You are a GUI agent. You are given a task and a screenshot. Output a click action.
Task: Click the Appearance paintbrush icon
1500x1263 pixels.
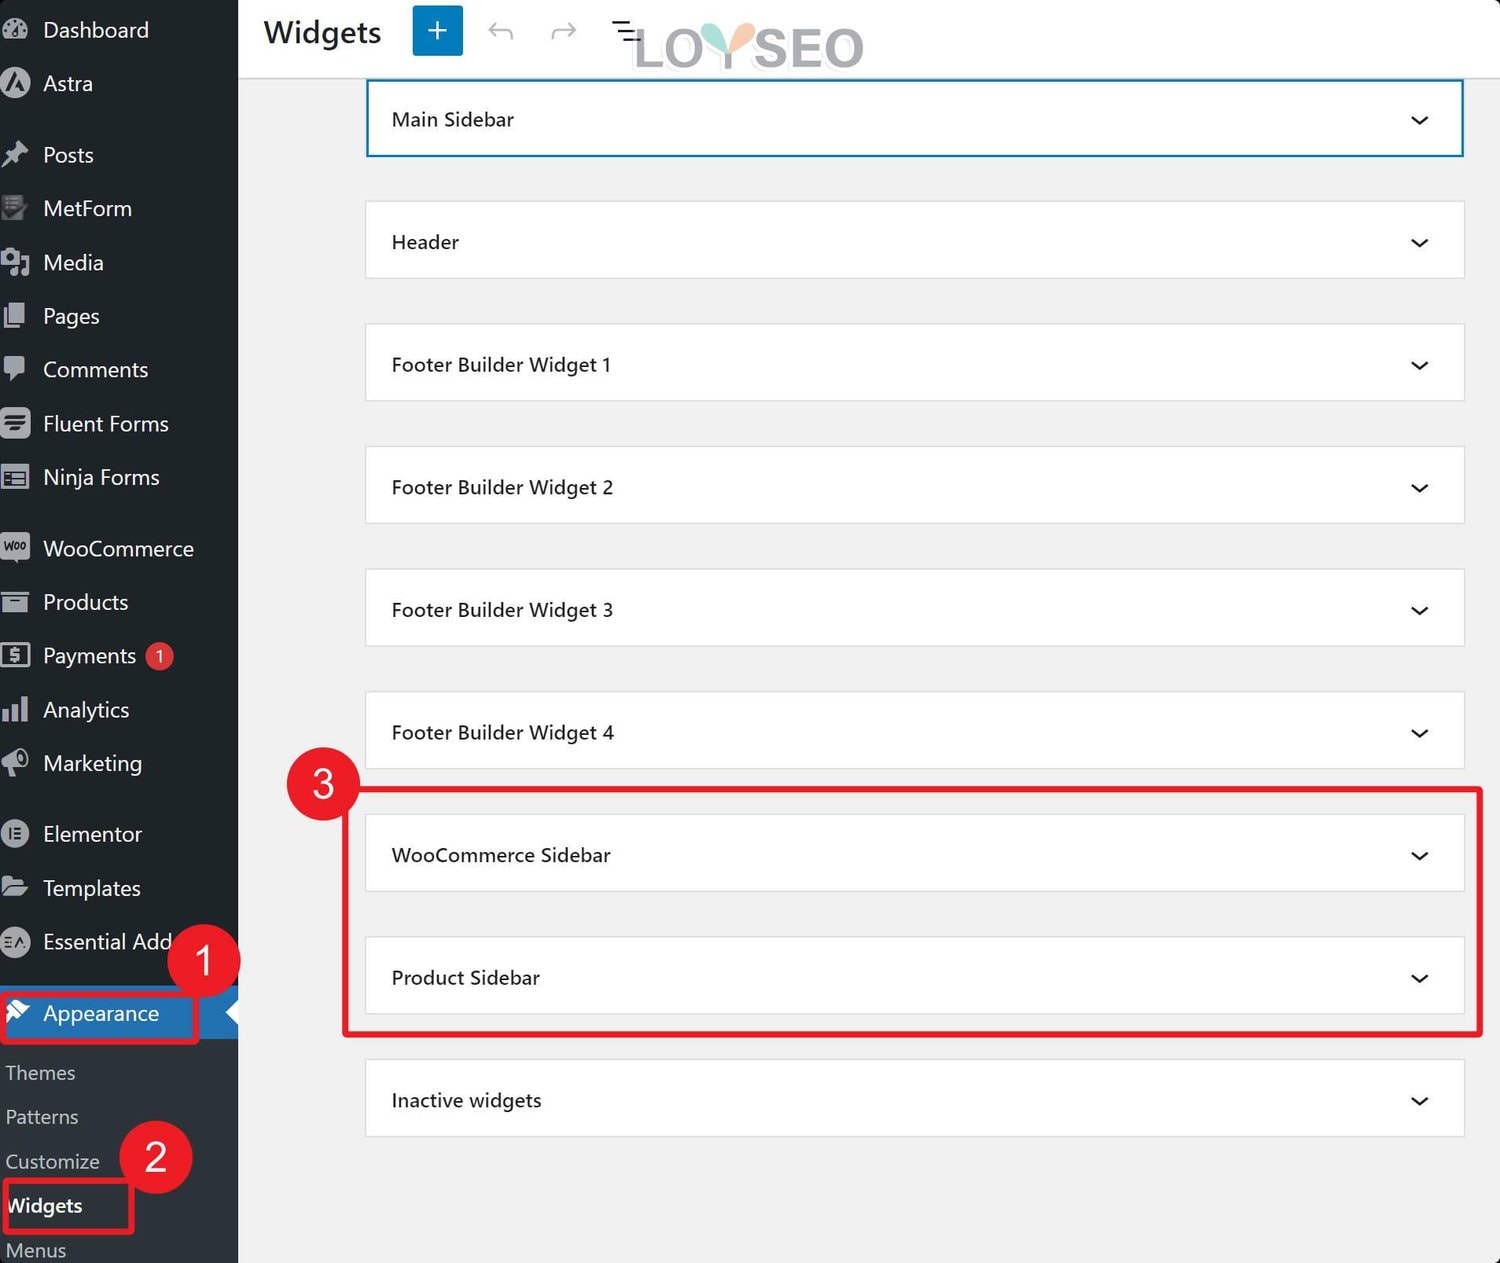(18, 1012)
